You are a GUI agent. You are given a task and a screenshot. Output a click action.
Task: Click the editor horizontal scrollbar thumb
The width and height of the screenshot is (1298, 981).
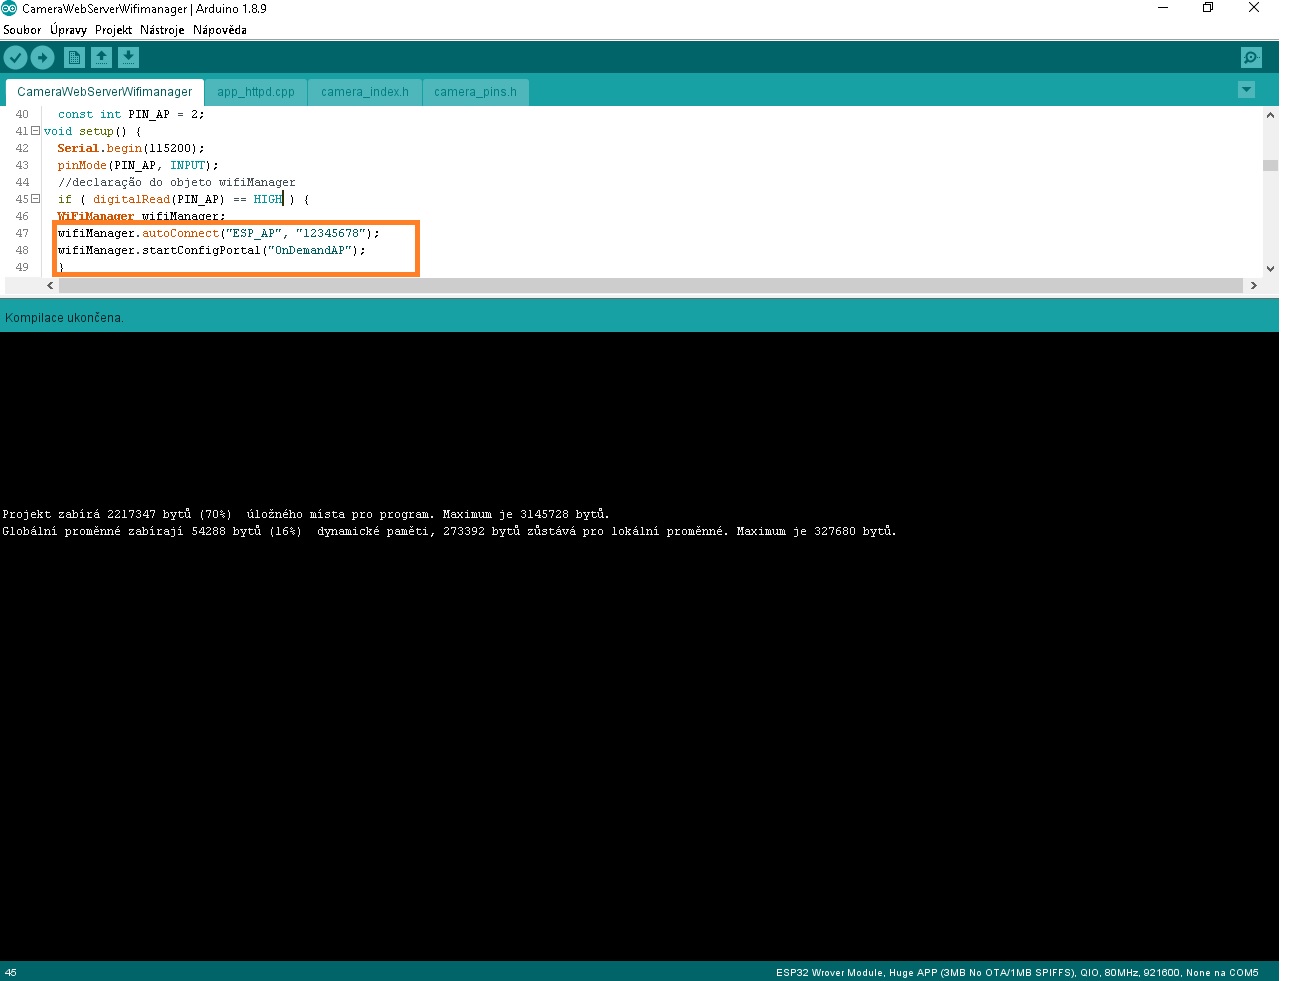(x=651, y=285)
